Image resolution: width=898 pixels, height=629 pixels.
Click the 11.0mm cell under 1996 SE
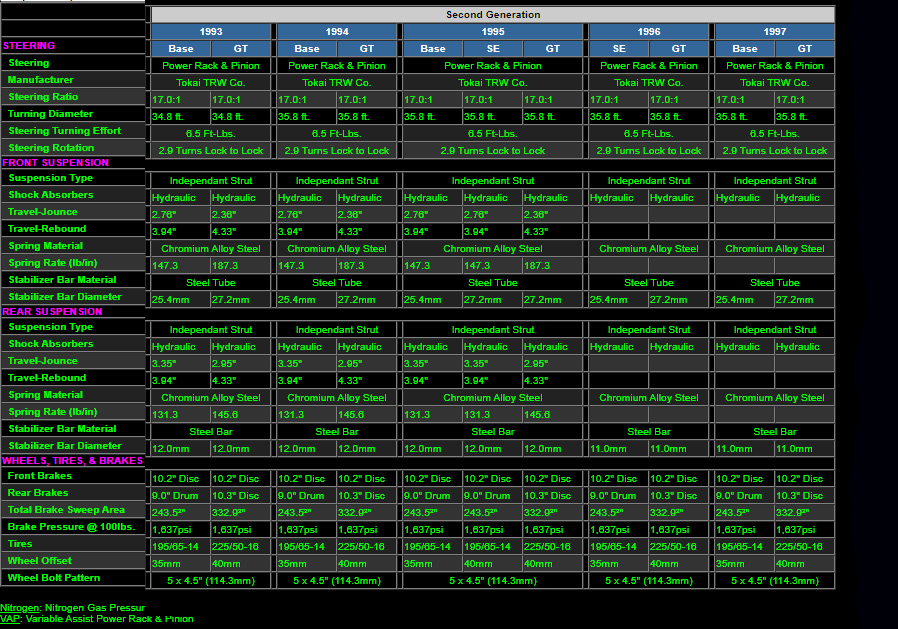pos(619,449)
